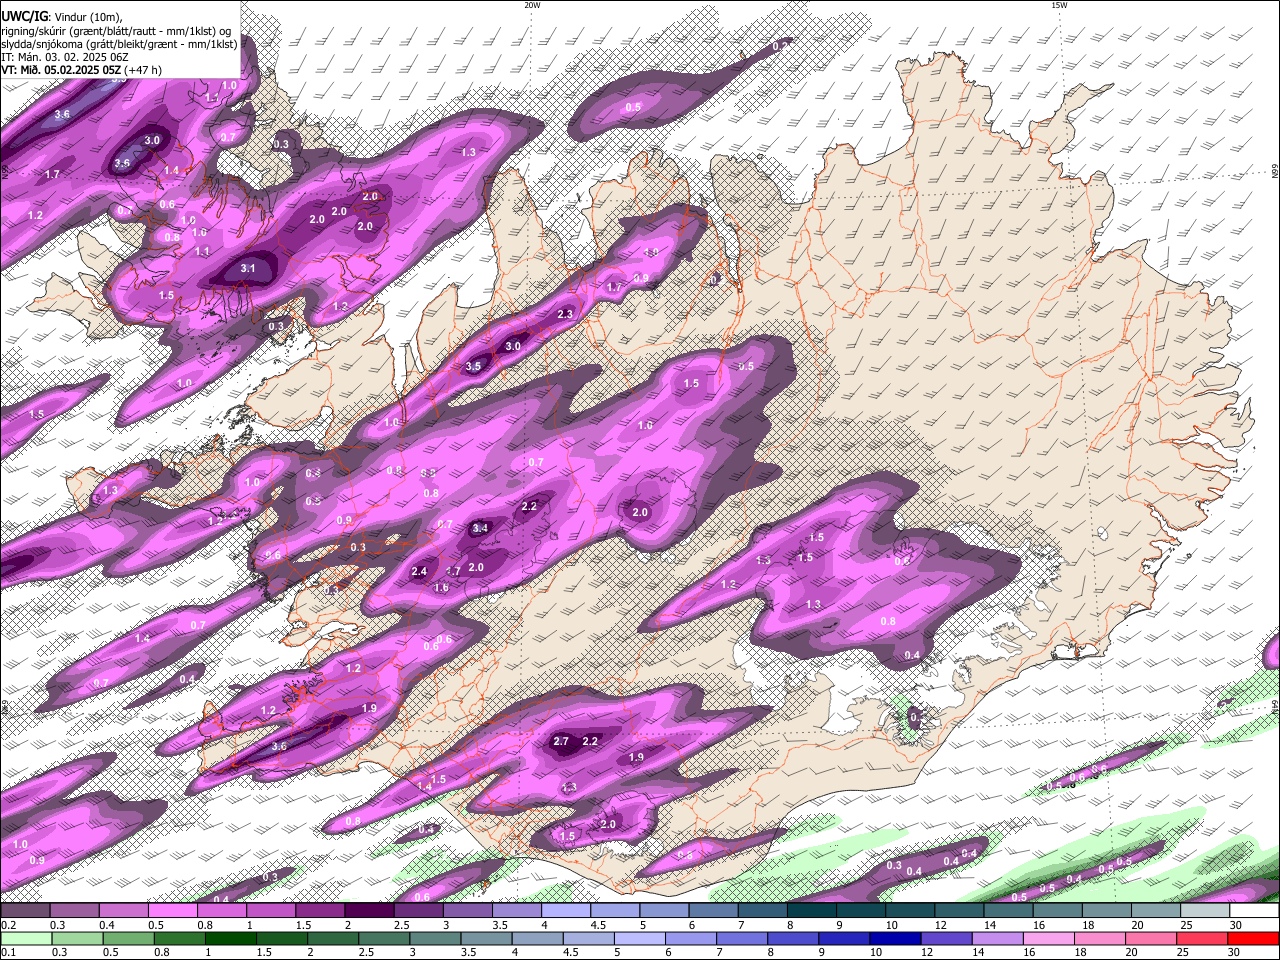Click the '0.1' label under the lower scale
This screenshot has height=960, width=1280.
(7, 952)
